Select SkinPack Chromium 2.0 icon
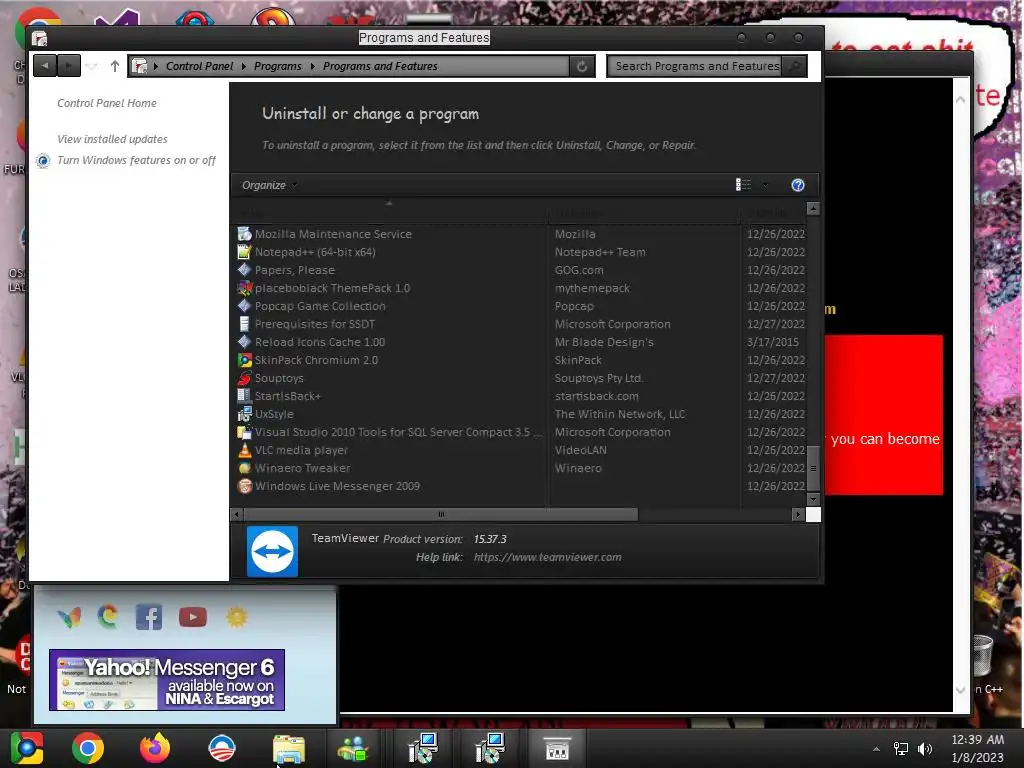Viewport: 1024px width, 768px height. coord(244,360)
